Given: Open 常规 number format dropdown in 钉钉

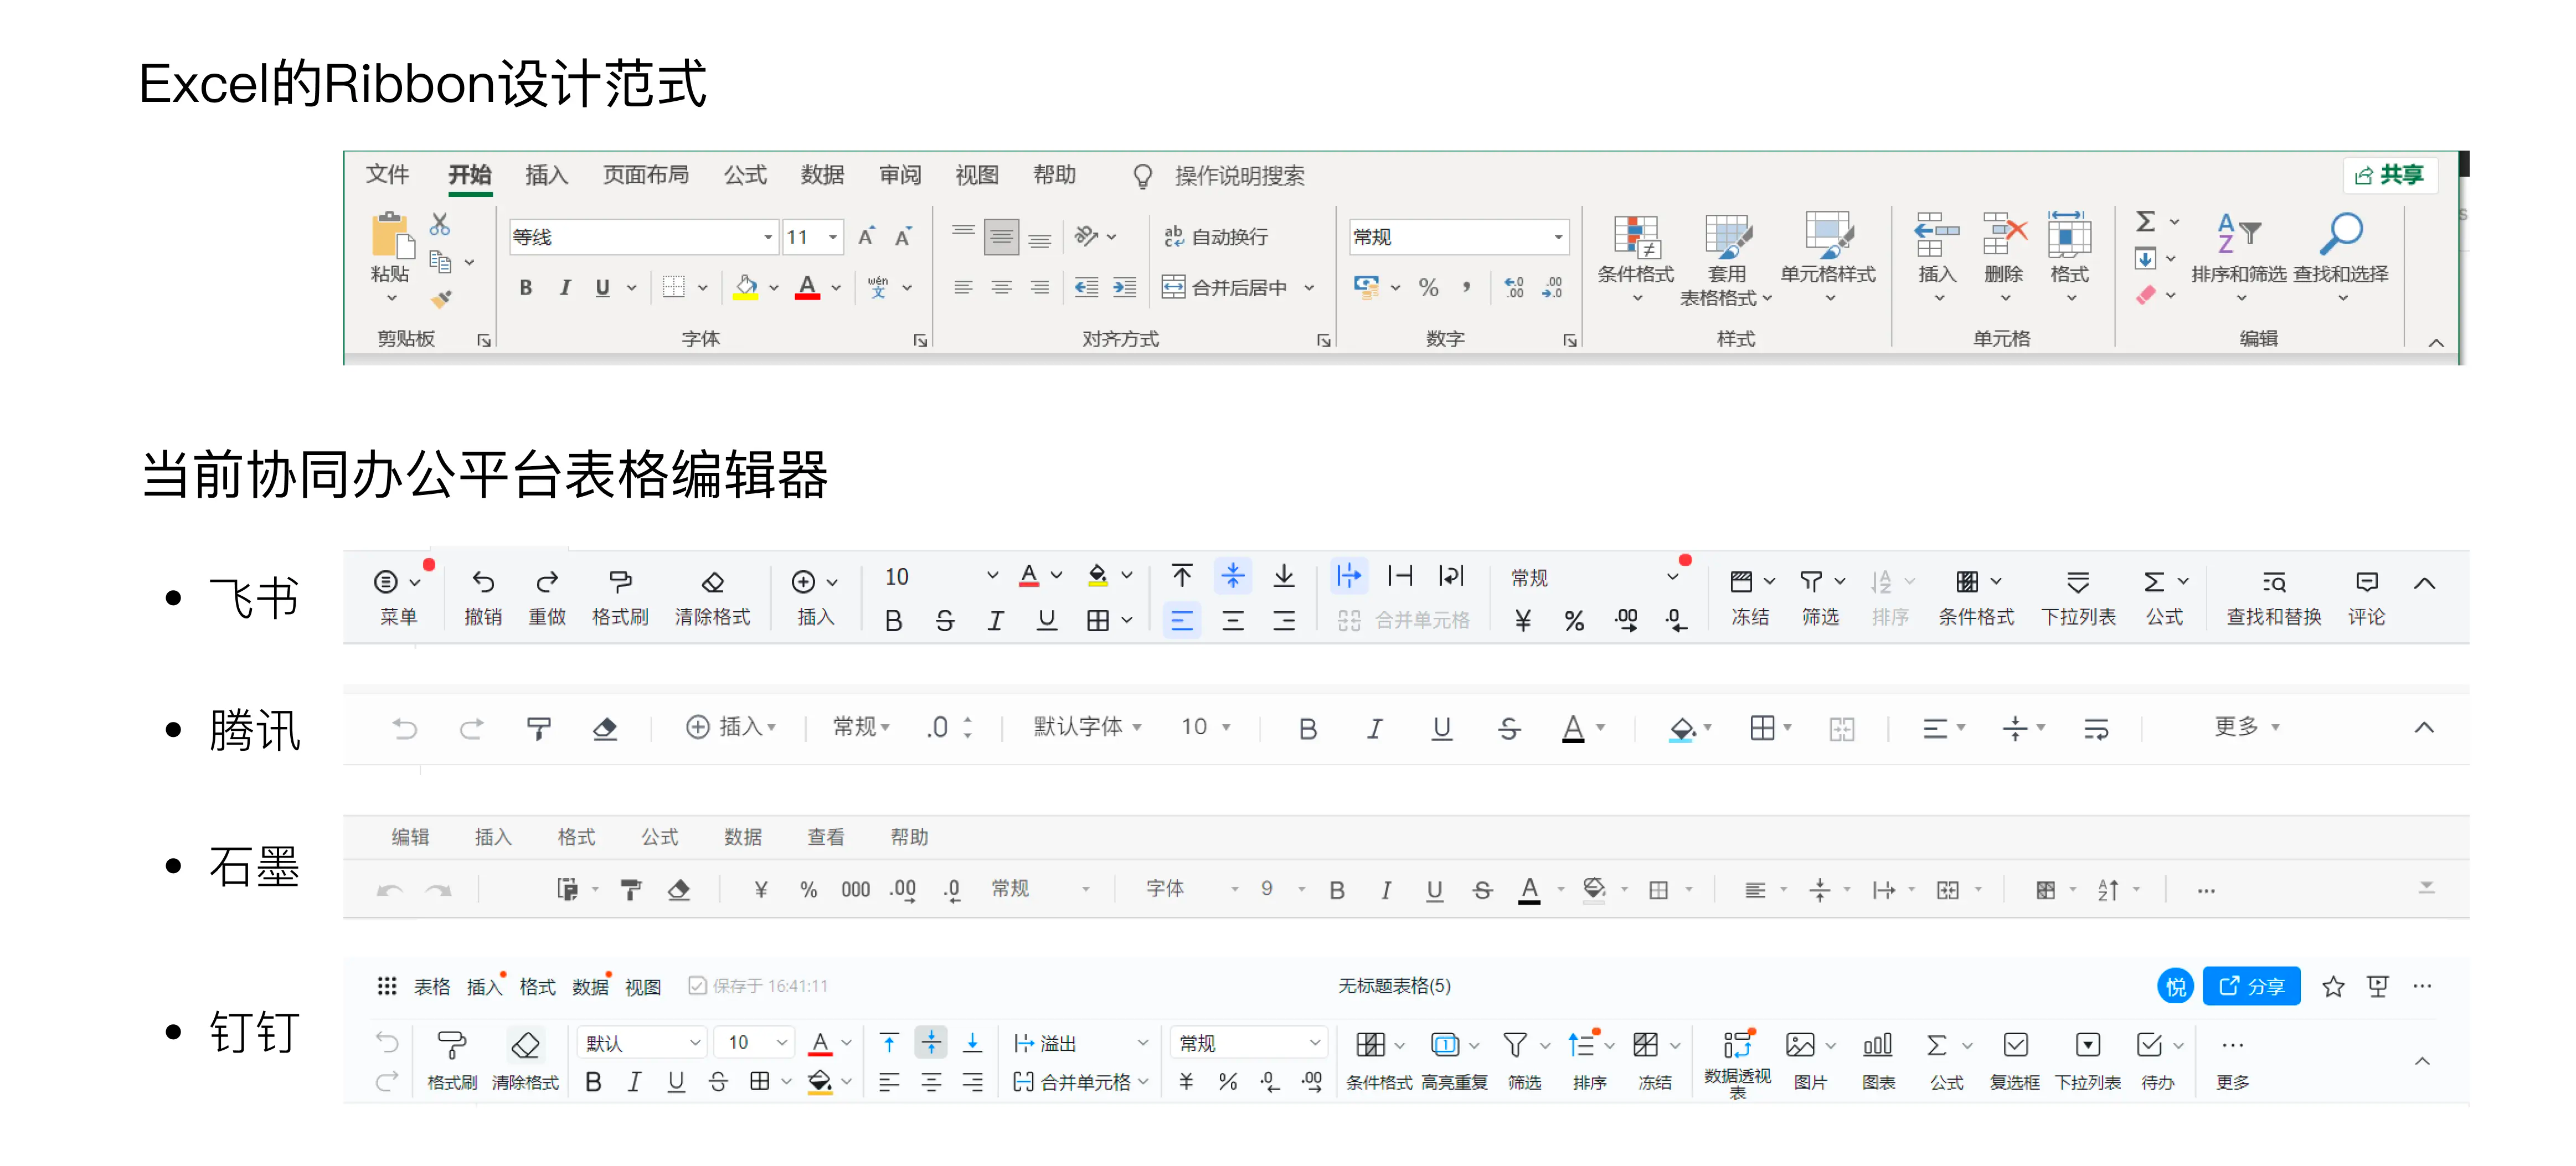Looking at the screenshot, I should pyautogui.click(x=1248, y=1042).
